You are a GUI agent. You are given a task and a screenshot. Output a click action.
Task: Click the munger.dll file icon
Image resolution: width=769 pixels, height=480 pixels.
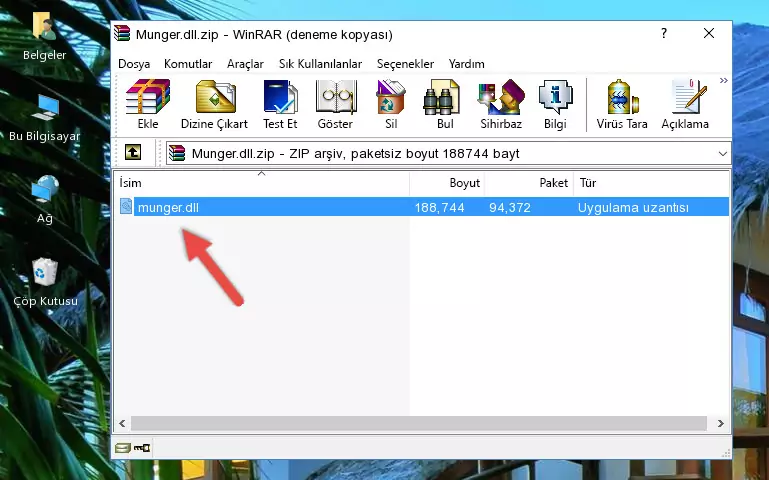click(126, 206)
